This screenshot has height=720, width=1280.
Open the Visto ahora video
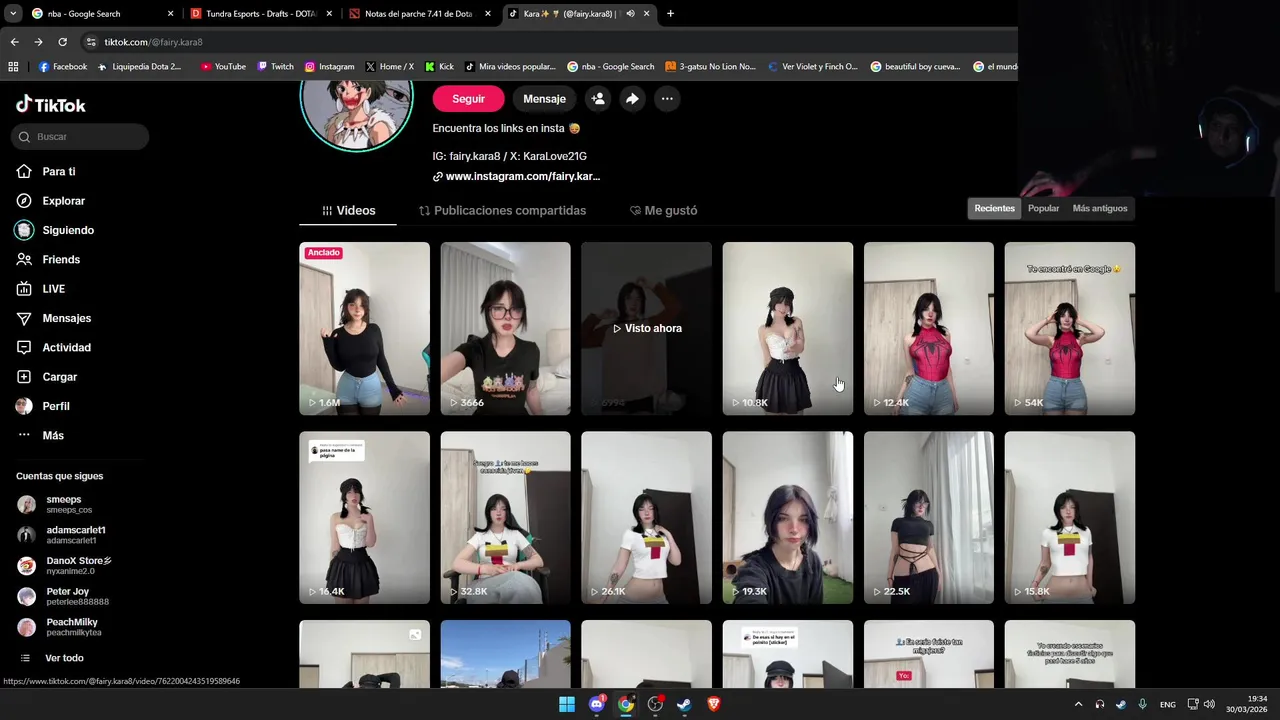click(646, 328)
